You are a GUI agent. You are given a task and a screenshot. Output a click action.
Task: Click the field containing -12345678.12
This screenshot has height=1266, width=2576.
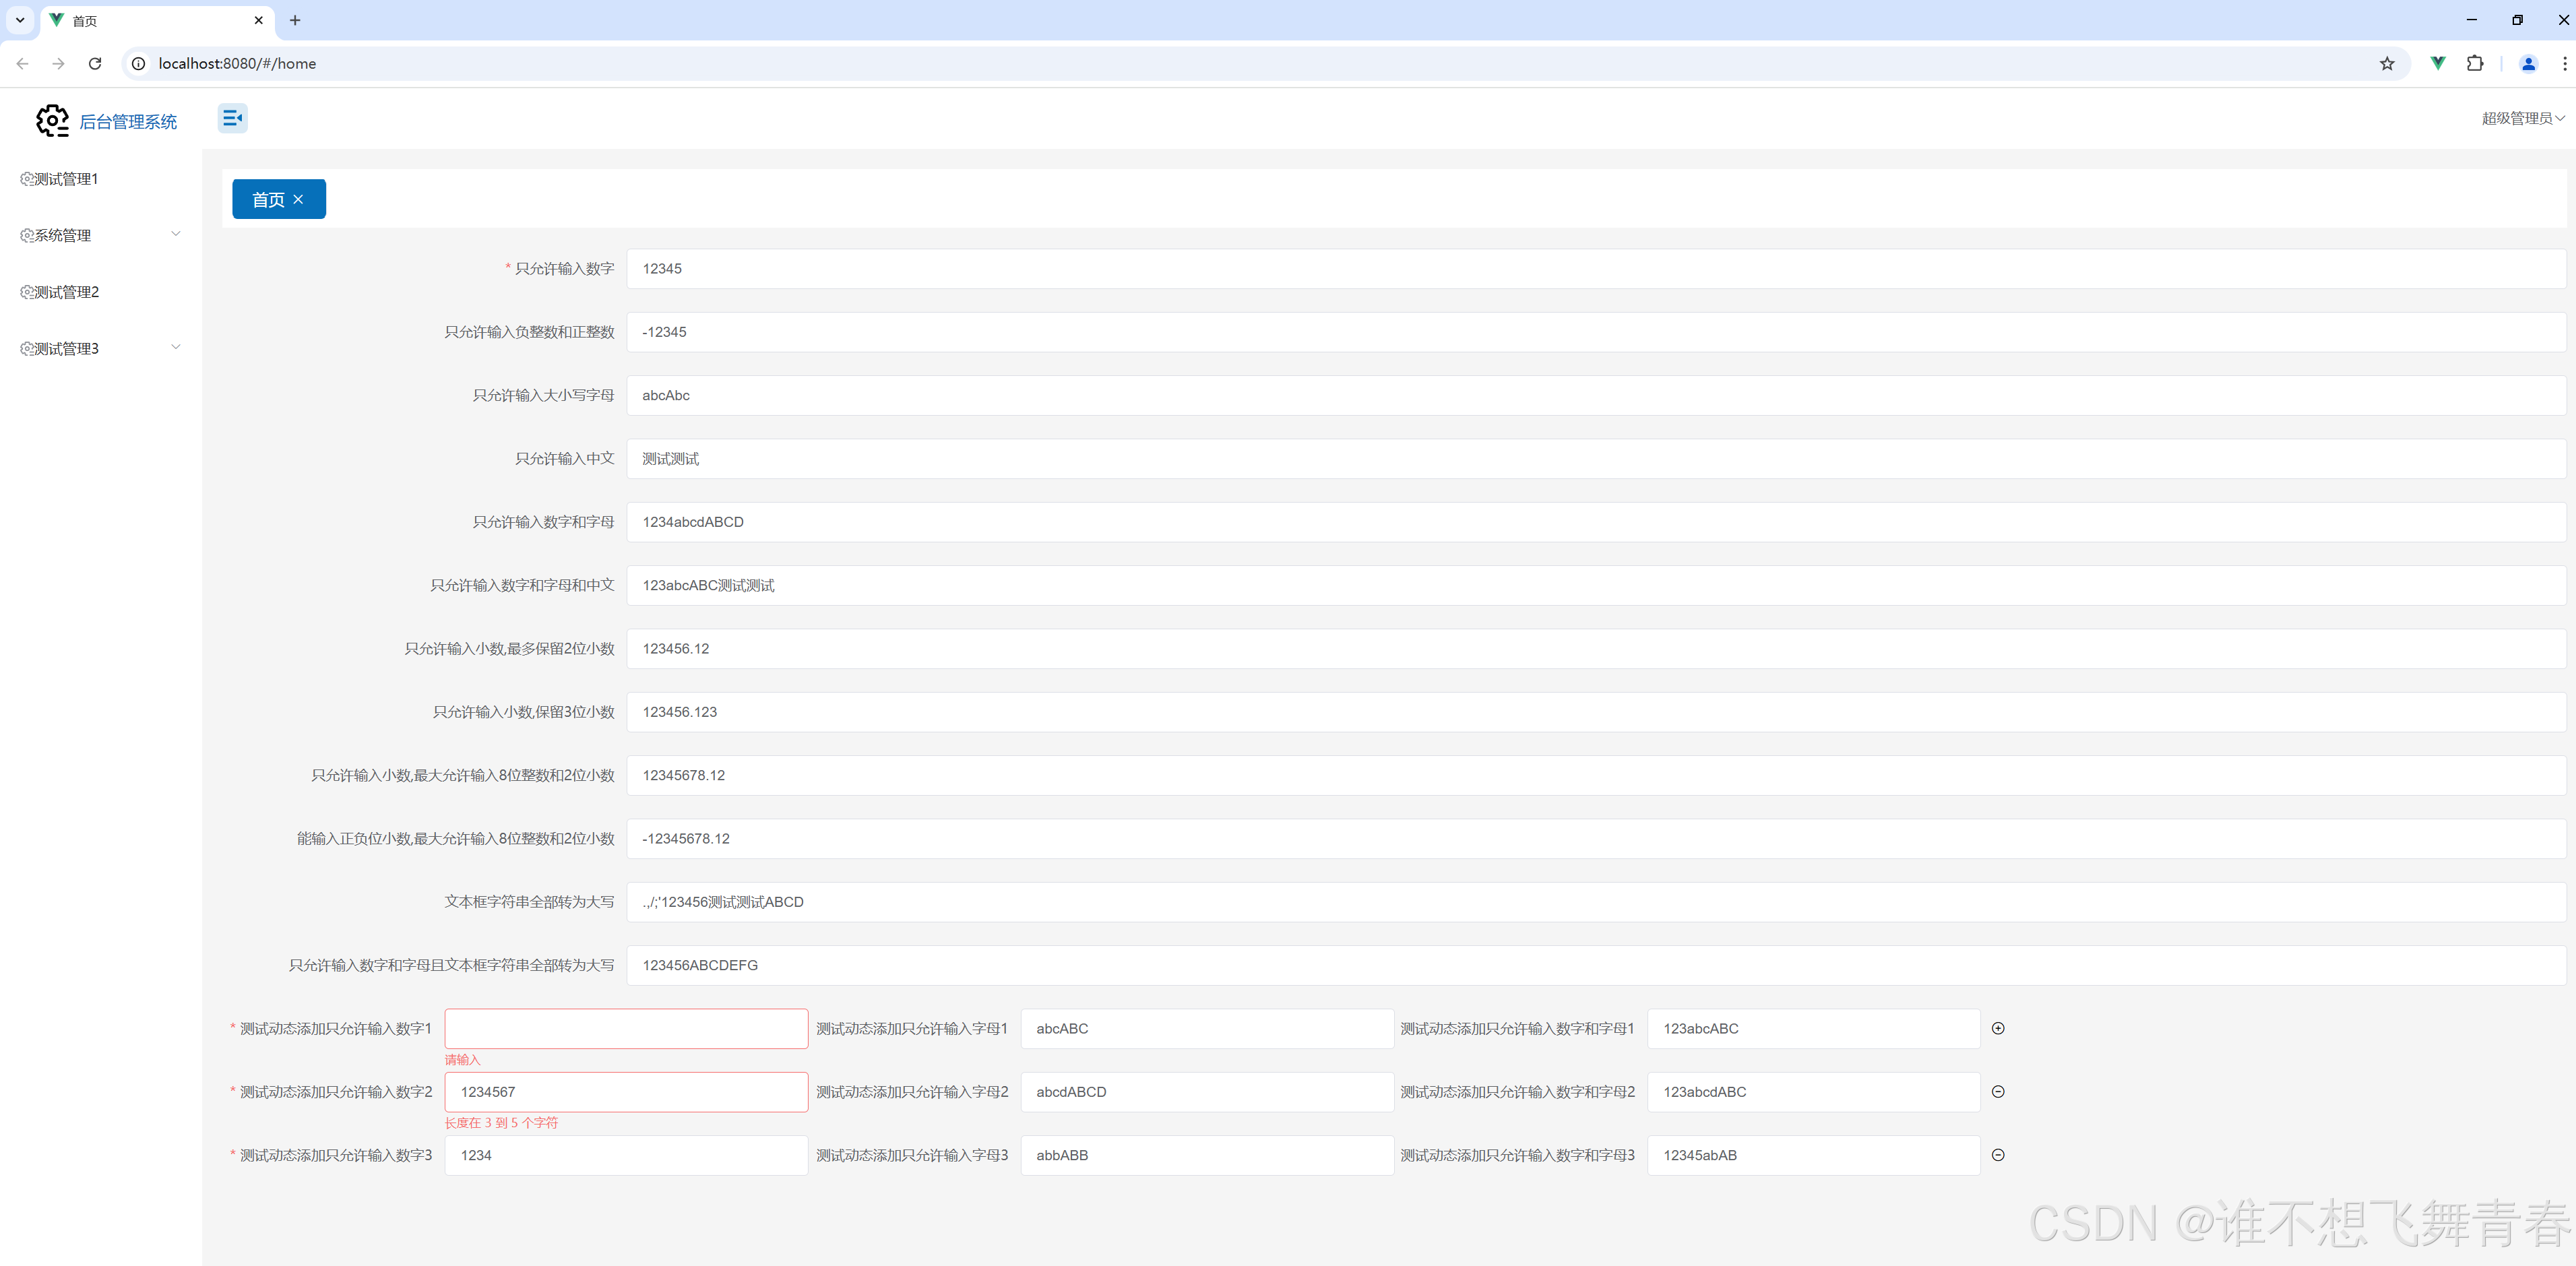coord(1596,839)
